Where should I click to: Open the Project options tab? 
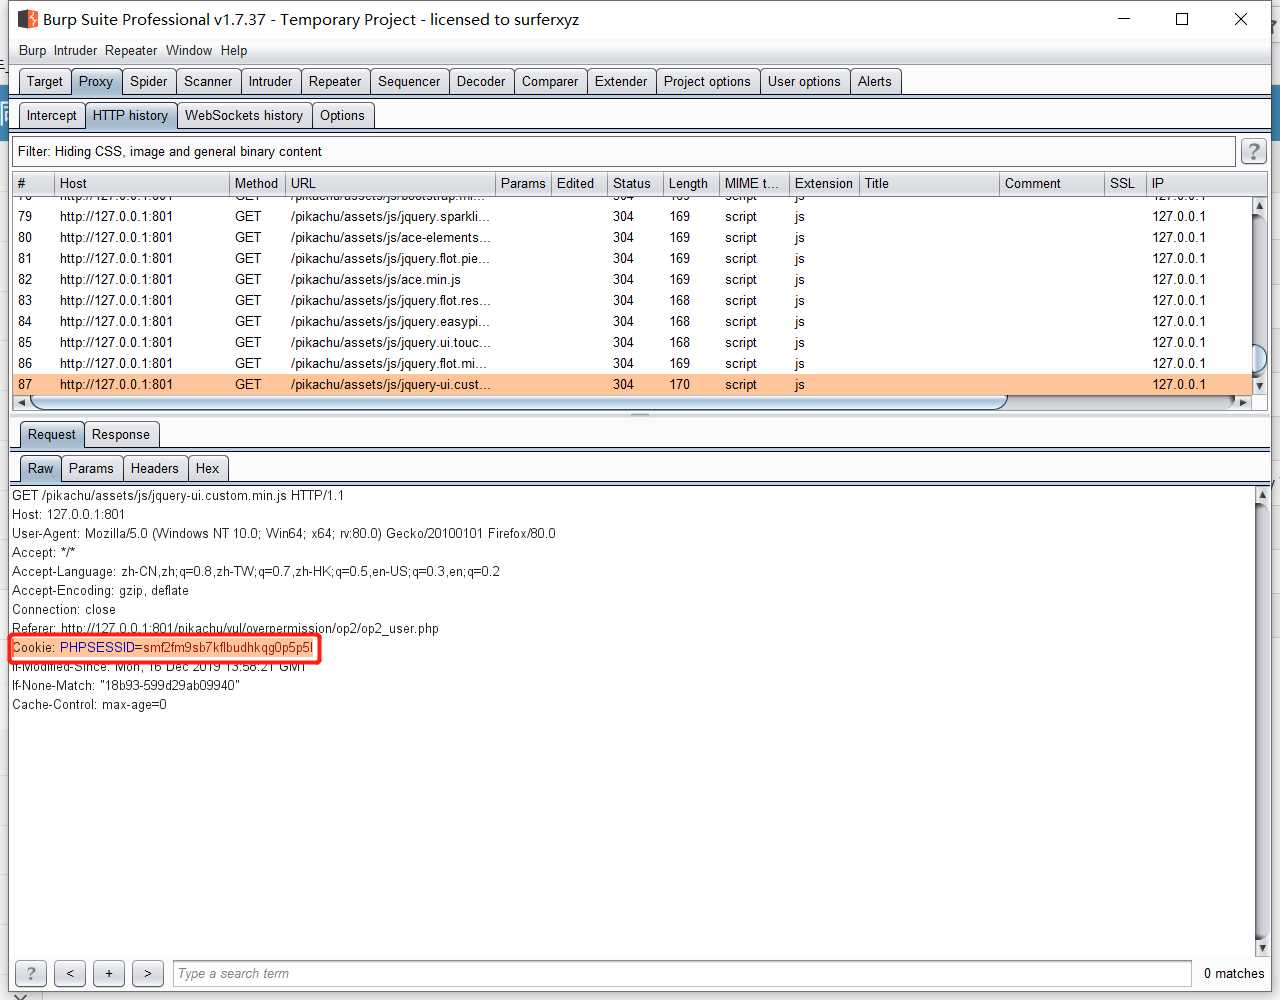click(707, 81)
